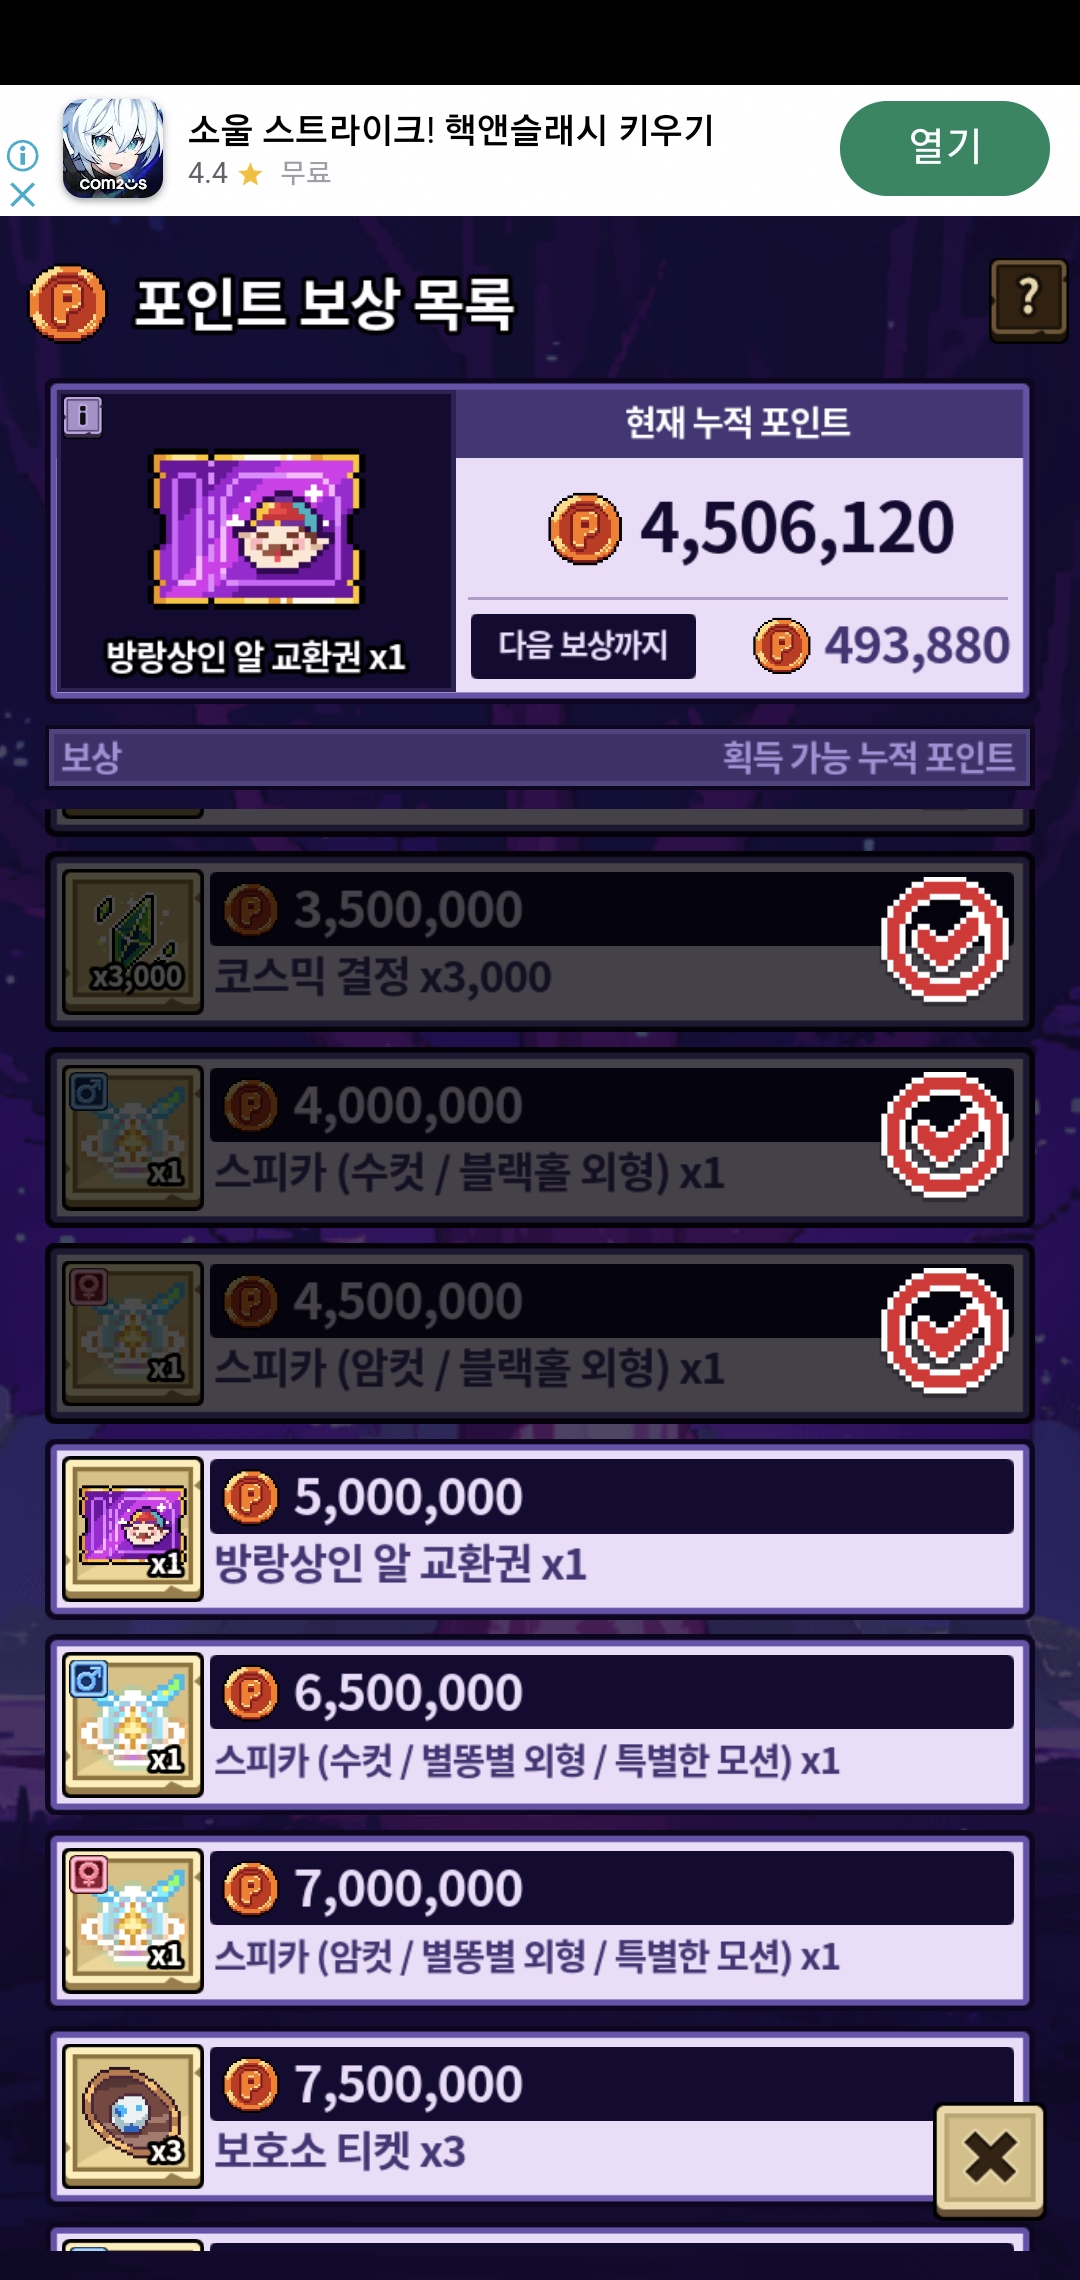Tap the male Spica black hole reward icon
The height and width of the screenshot is (2280, 1080).
[x=133, y=1138]
